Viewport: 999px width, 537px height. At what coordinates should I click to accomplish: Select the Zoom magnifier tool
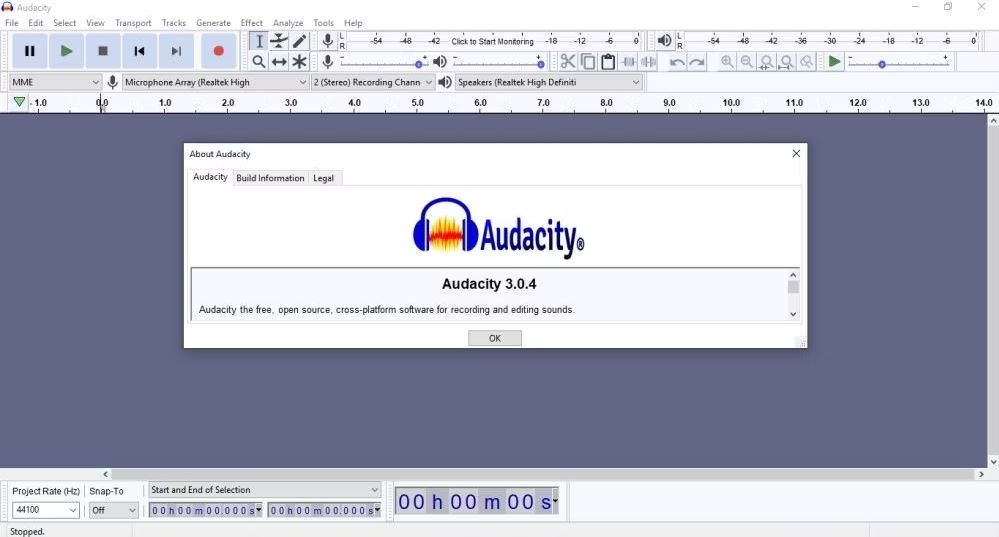(x=259, y=62)
